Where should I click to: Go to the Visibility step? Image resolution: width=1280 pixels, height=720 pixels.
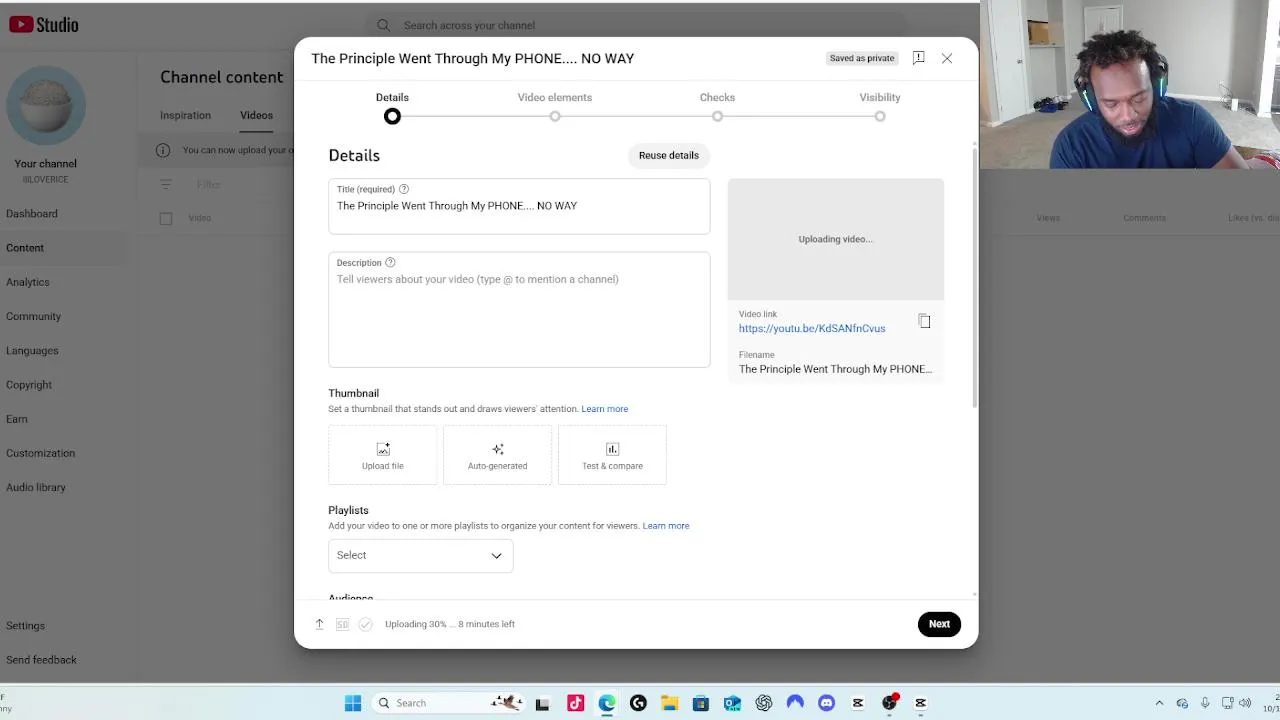880,107
